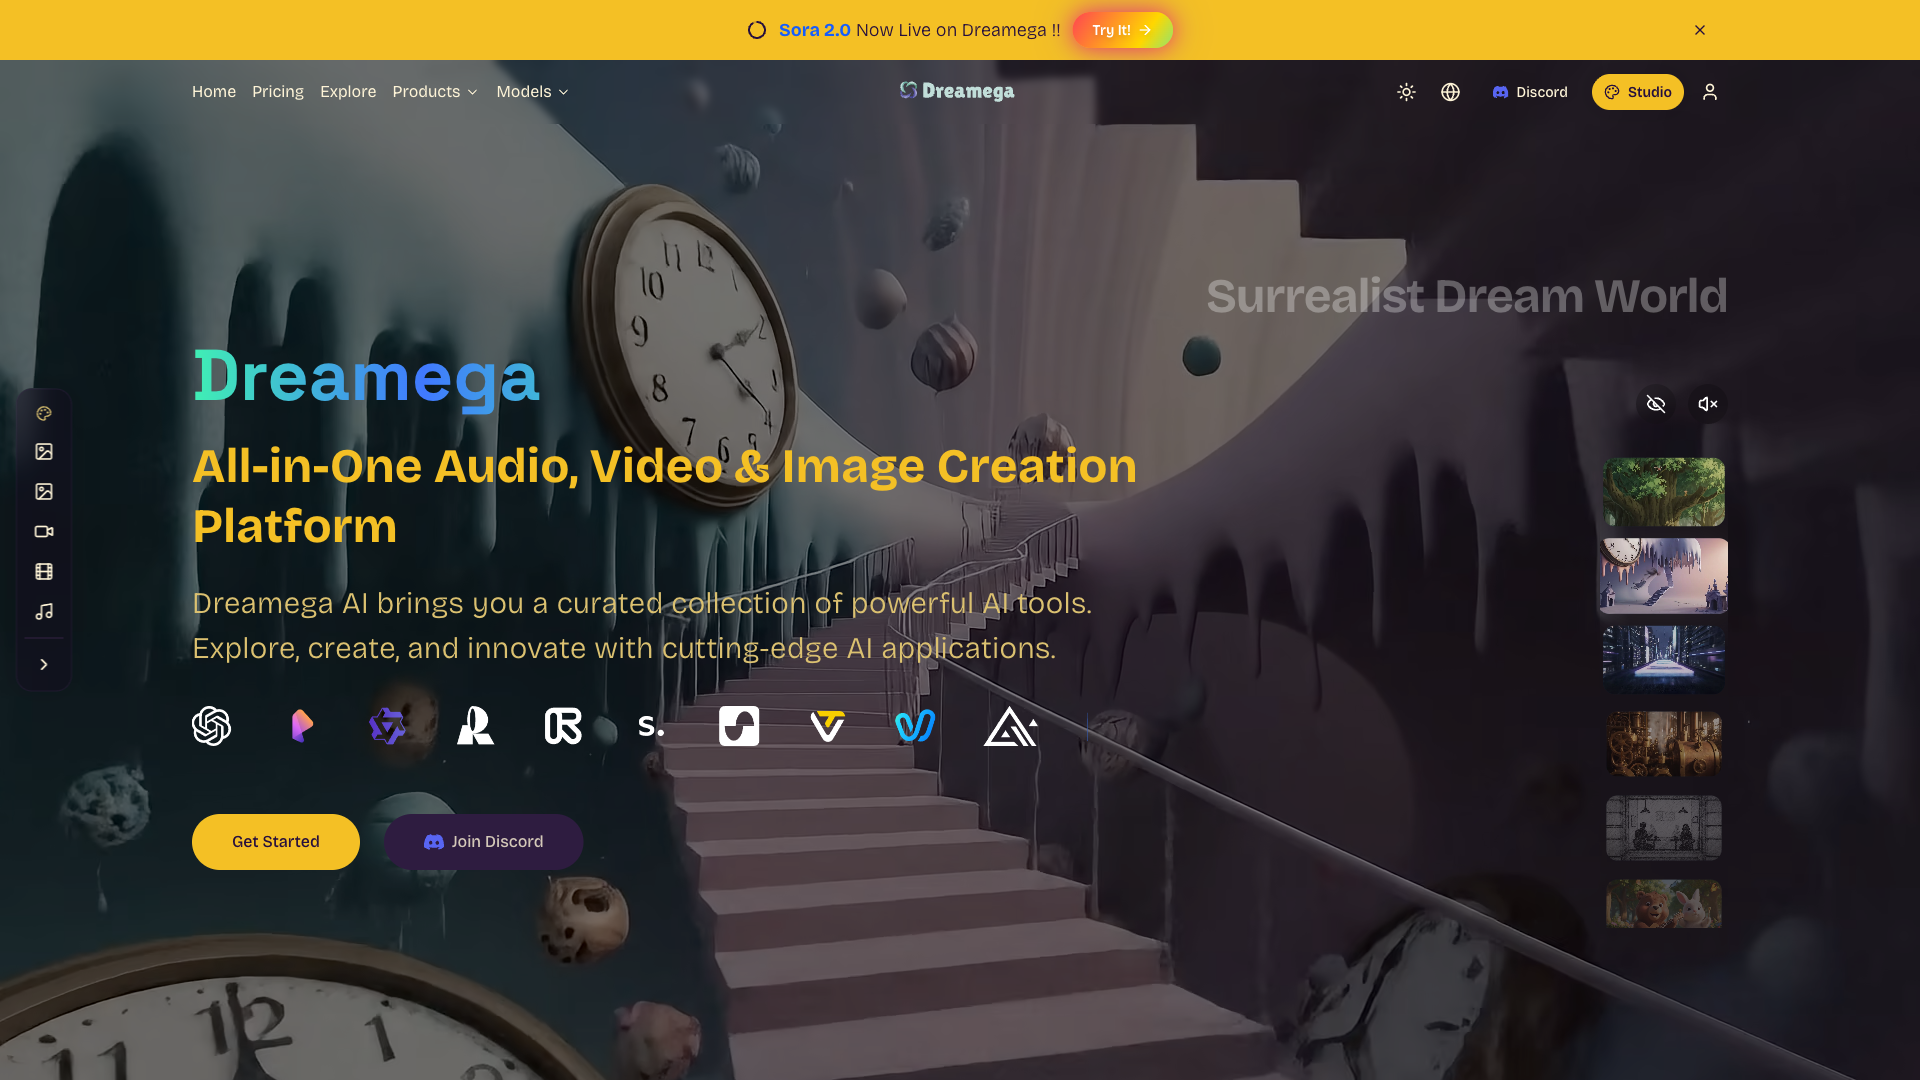1920x1080 pixels.
Task: Click the "Surrealist Dream World" caption
Action: 1467,296
